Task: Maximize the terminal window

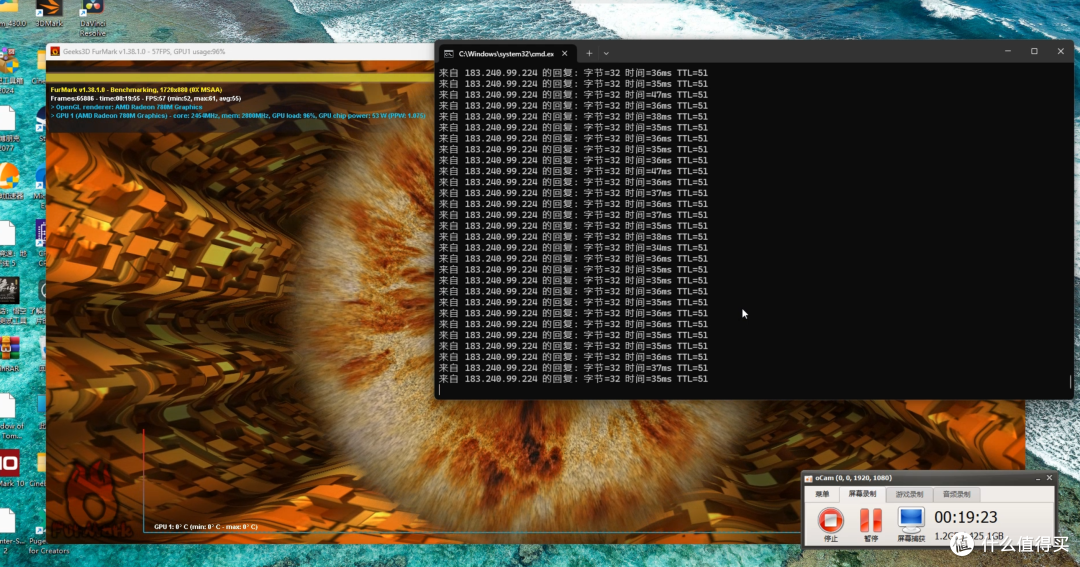Action: click(x=1034, y=52)
